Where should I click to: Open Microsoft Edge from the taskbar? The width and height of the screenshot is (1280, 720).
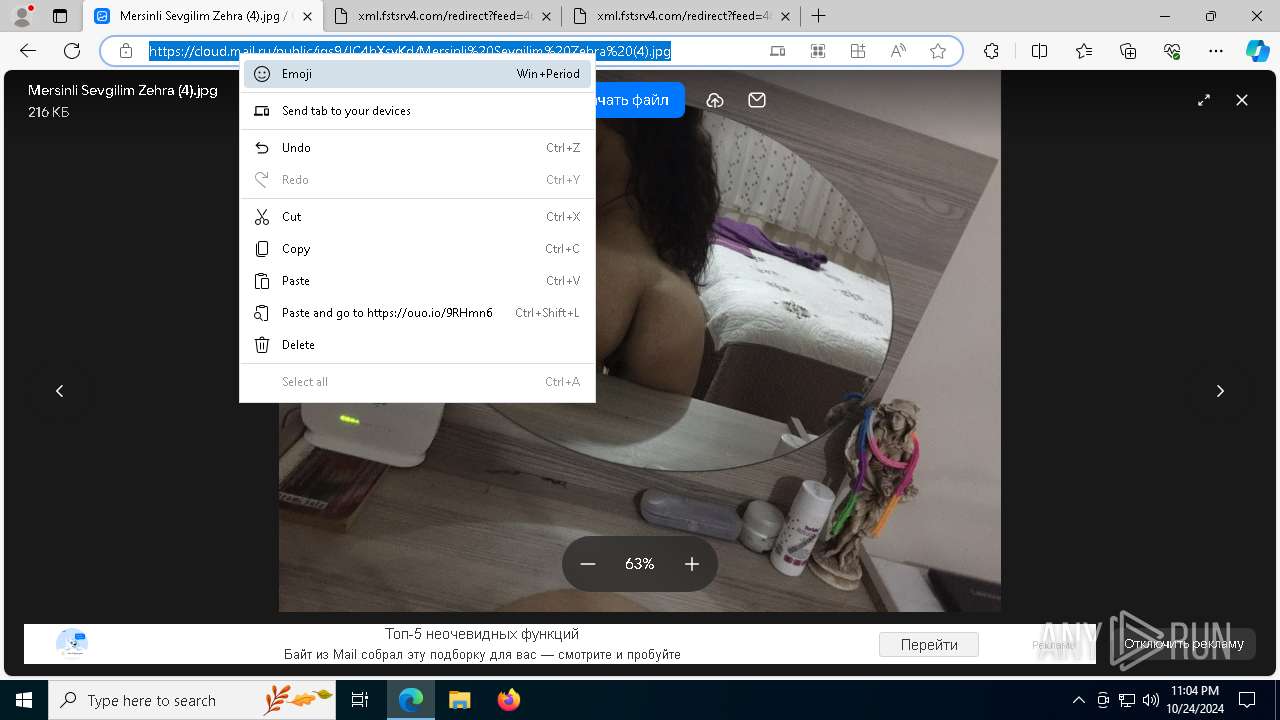click(411, 700)
